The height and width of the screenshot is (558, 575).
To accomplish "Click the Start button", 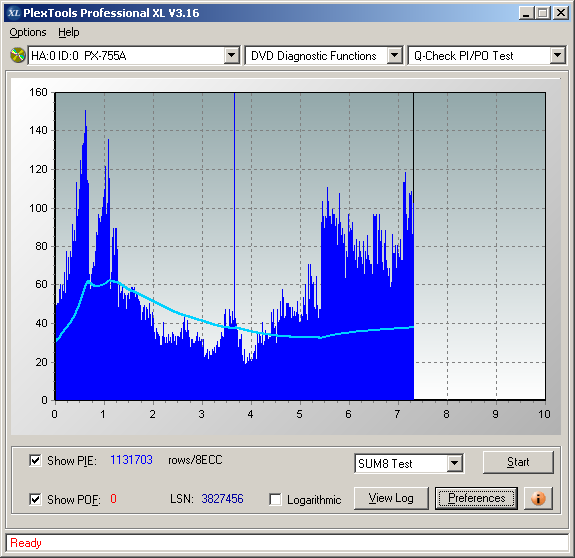I will tap(518, 462).
